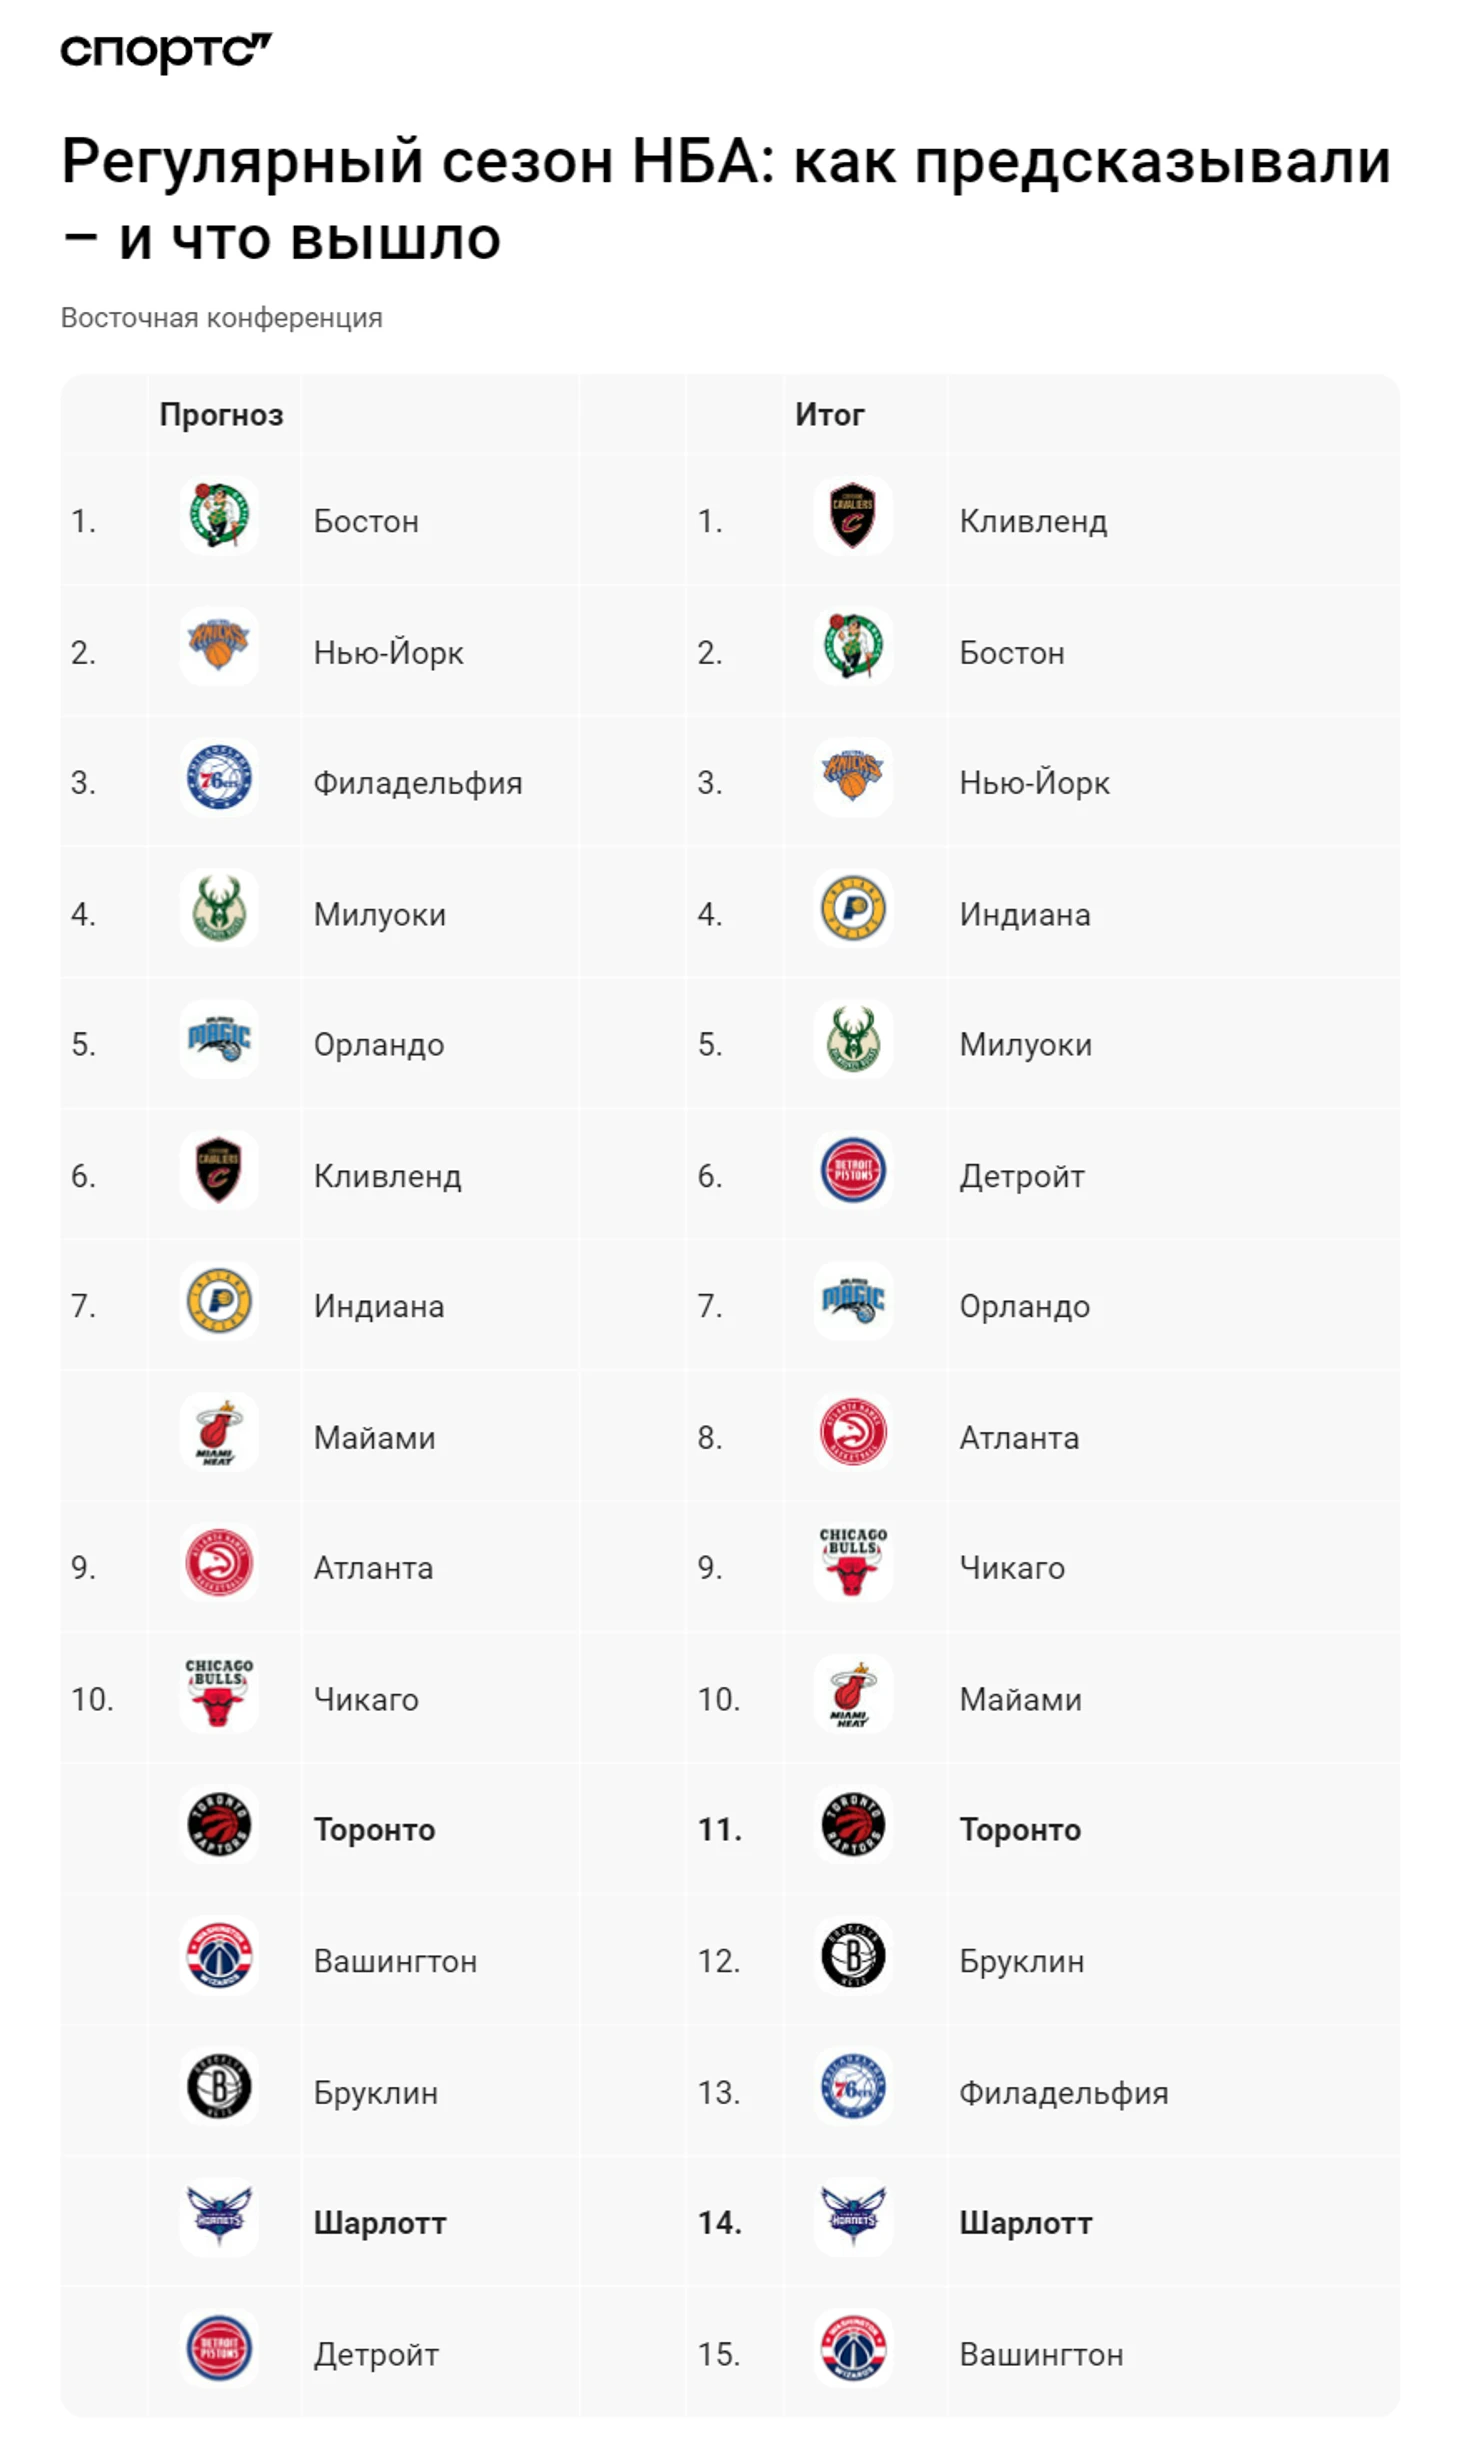Click the Sports.ru logo at top
This screenshot has height=2447, width=1460.
(x=166, y=51)
